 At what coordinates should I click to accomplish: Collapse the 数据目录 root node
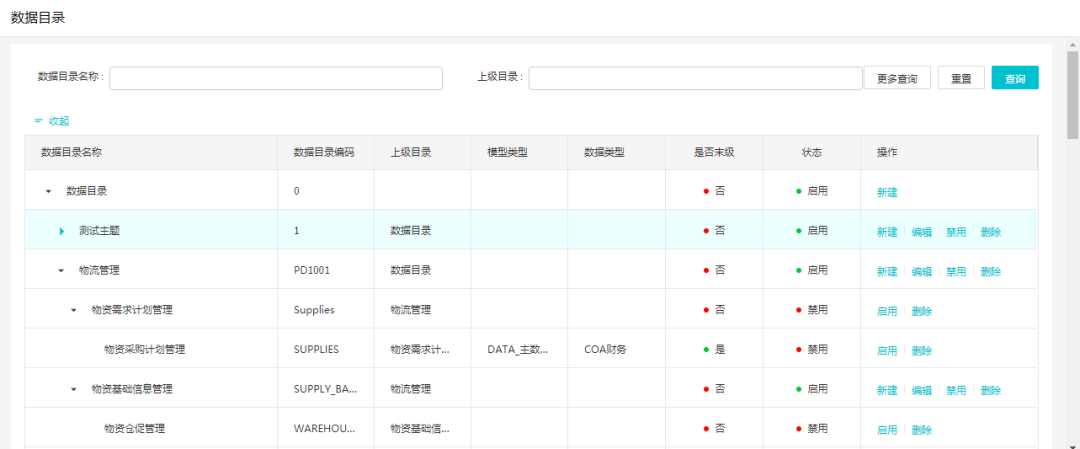click(x=48, y=191)
